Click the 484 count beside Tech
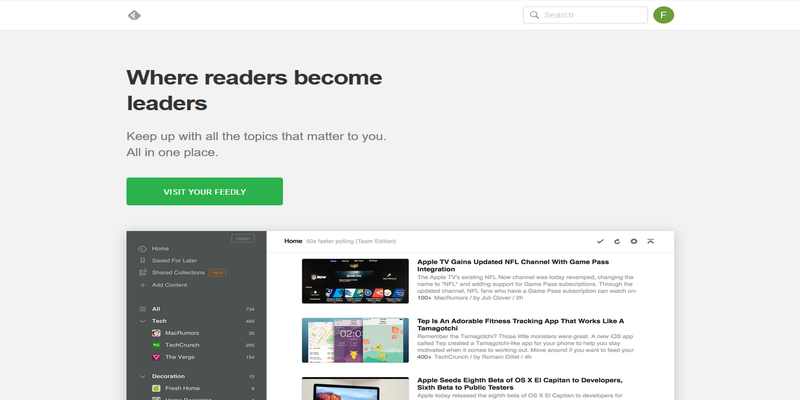The height and width of the screenshot is (400, 800). click(x=250, y=321)
